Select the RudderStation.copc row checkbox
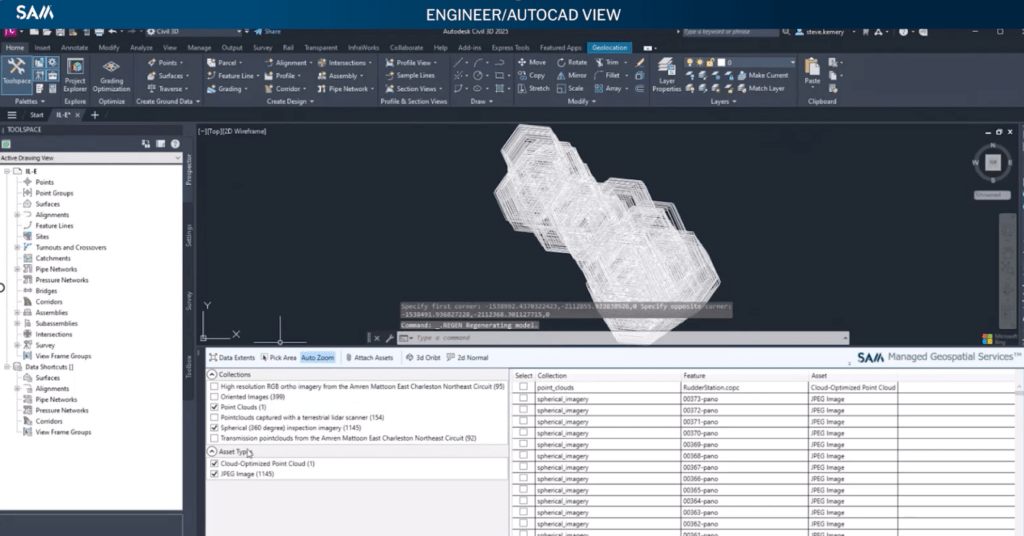 (x=523, y=387)
